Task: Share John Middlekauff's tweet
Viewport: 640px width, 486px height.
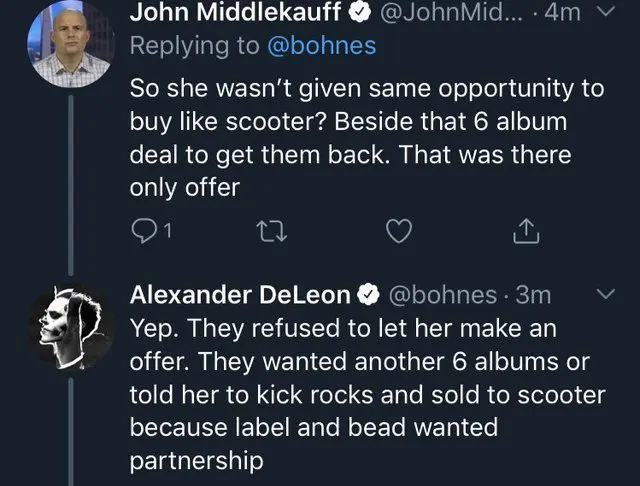Action: point(526,233)
